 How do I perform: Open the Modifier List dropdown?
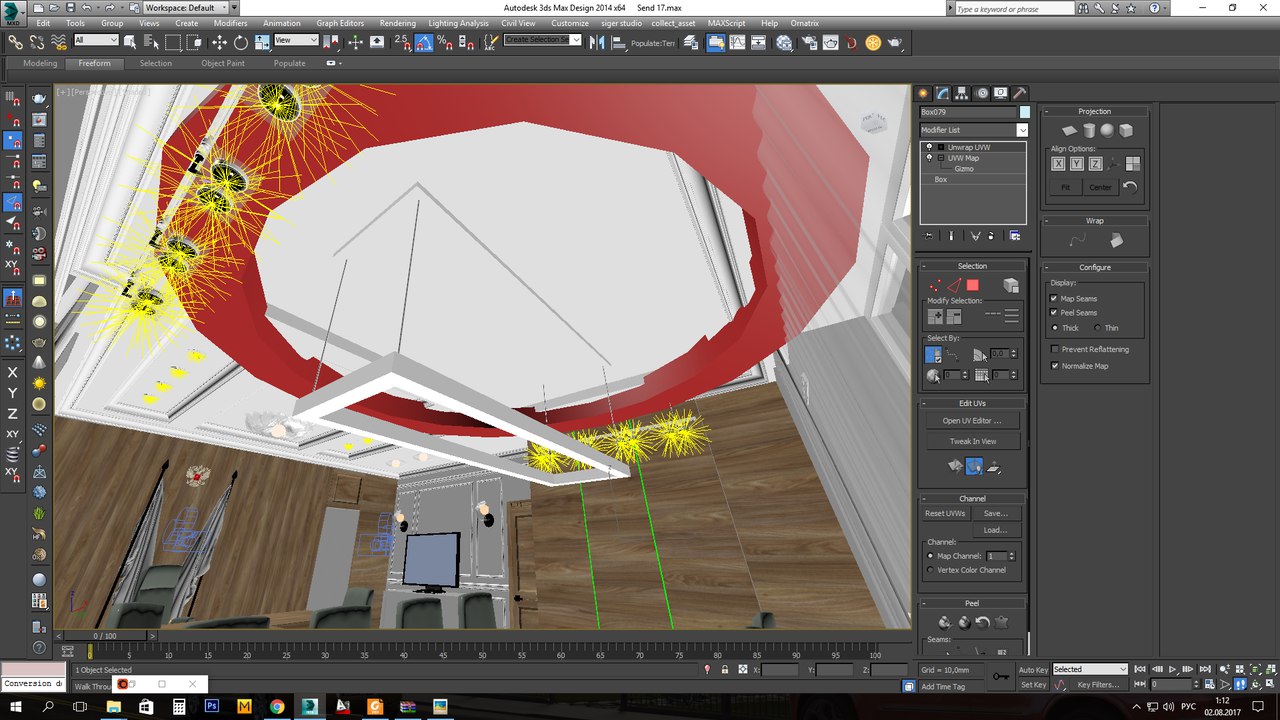(1022, 130)
